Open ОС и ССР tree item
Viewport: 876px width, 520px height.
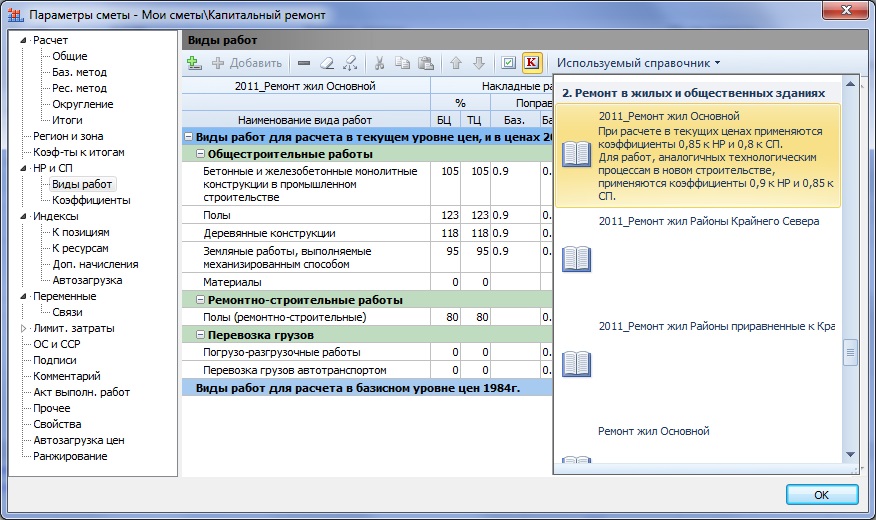point(56,344)
